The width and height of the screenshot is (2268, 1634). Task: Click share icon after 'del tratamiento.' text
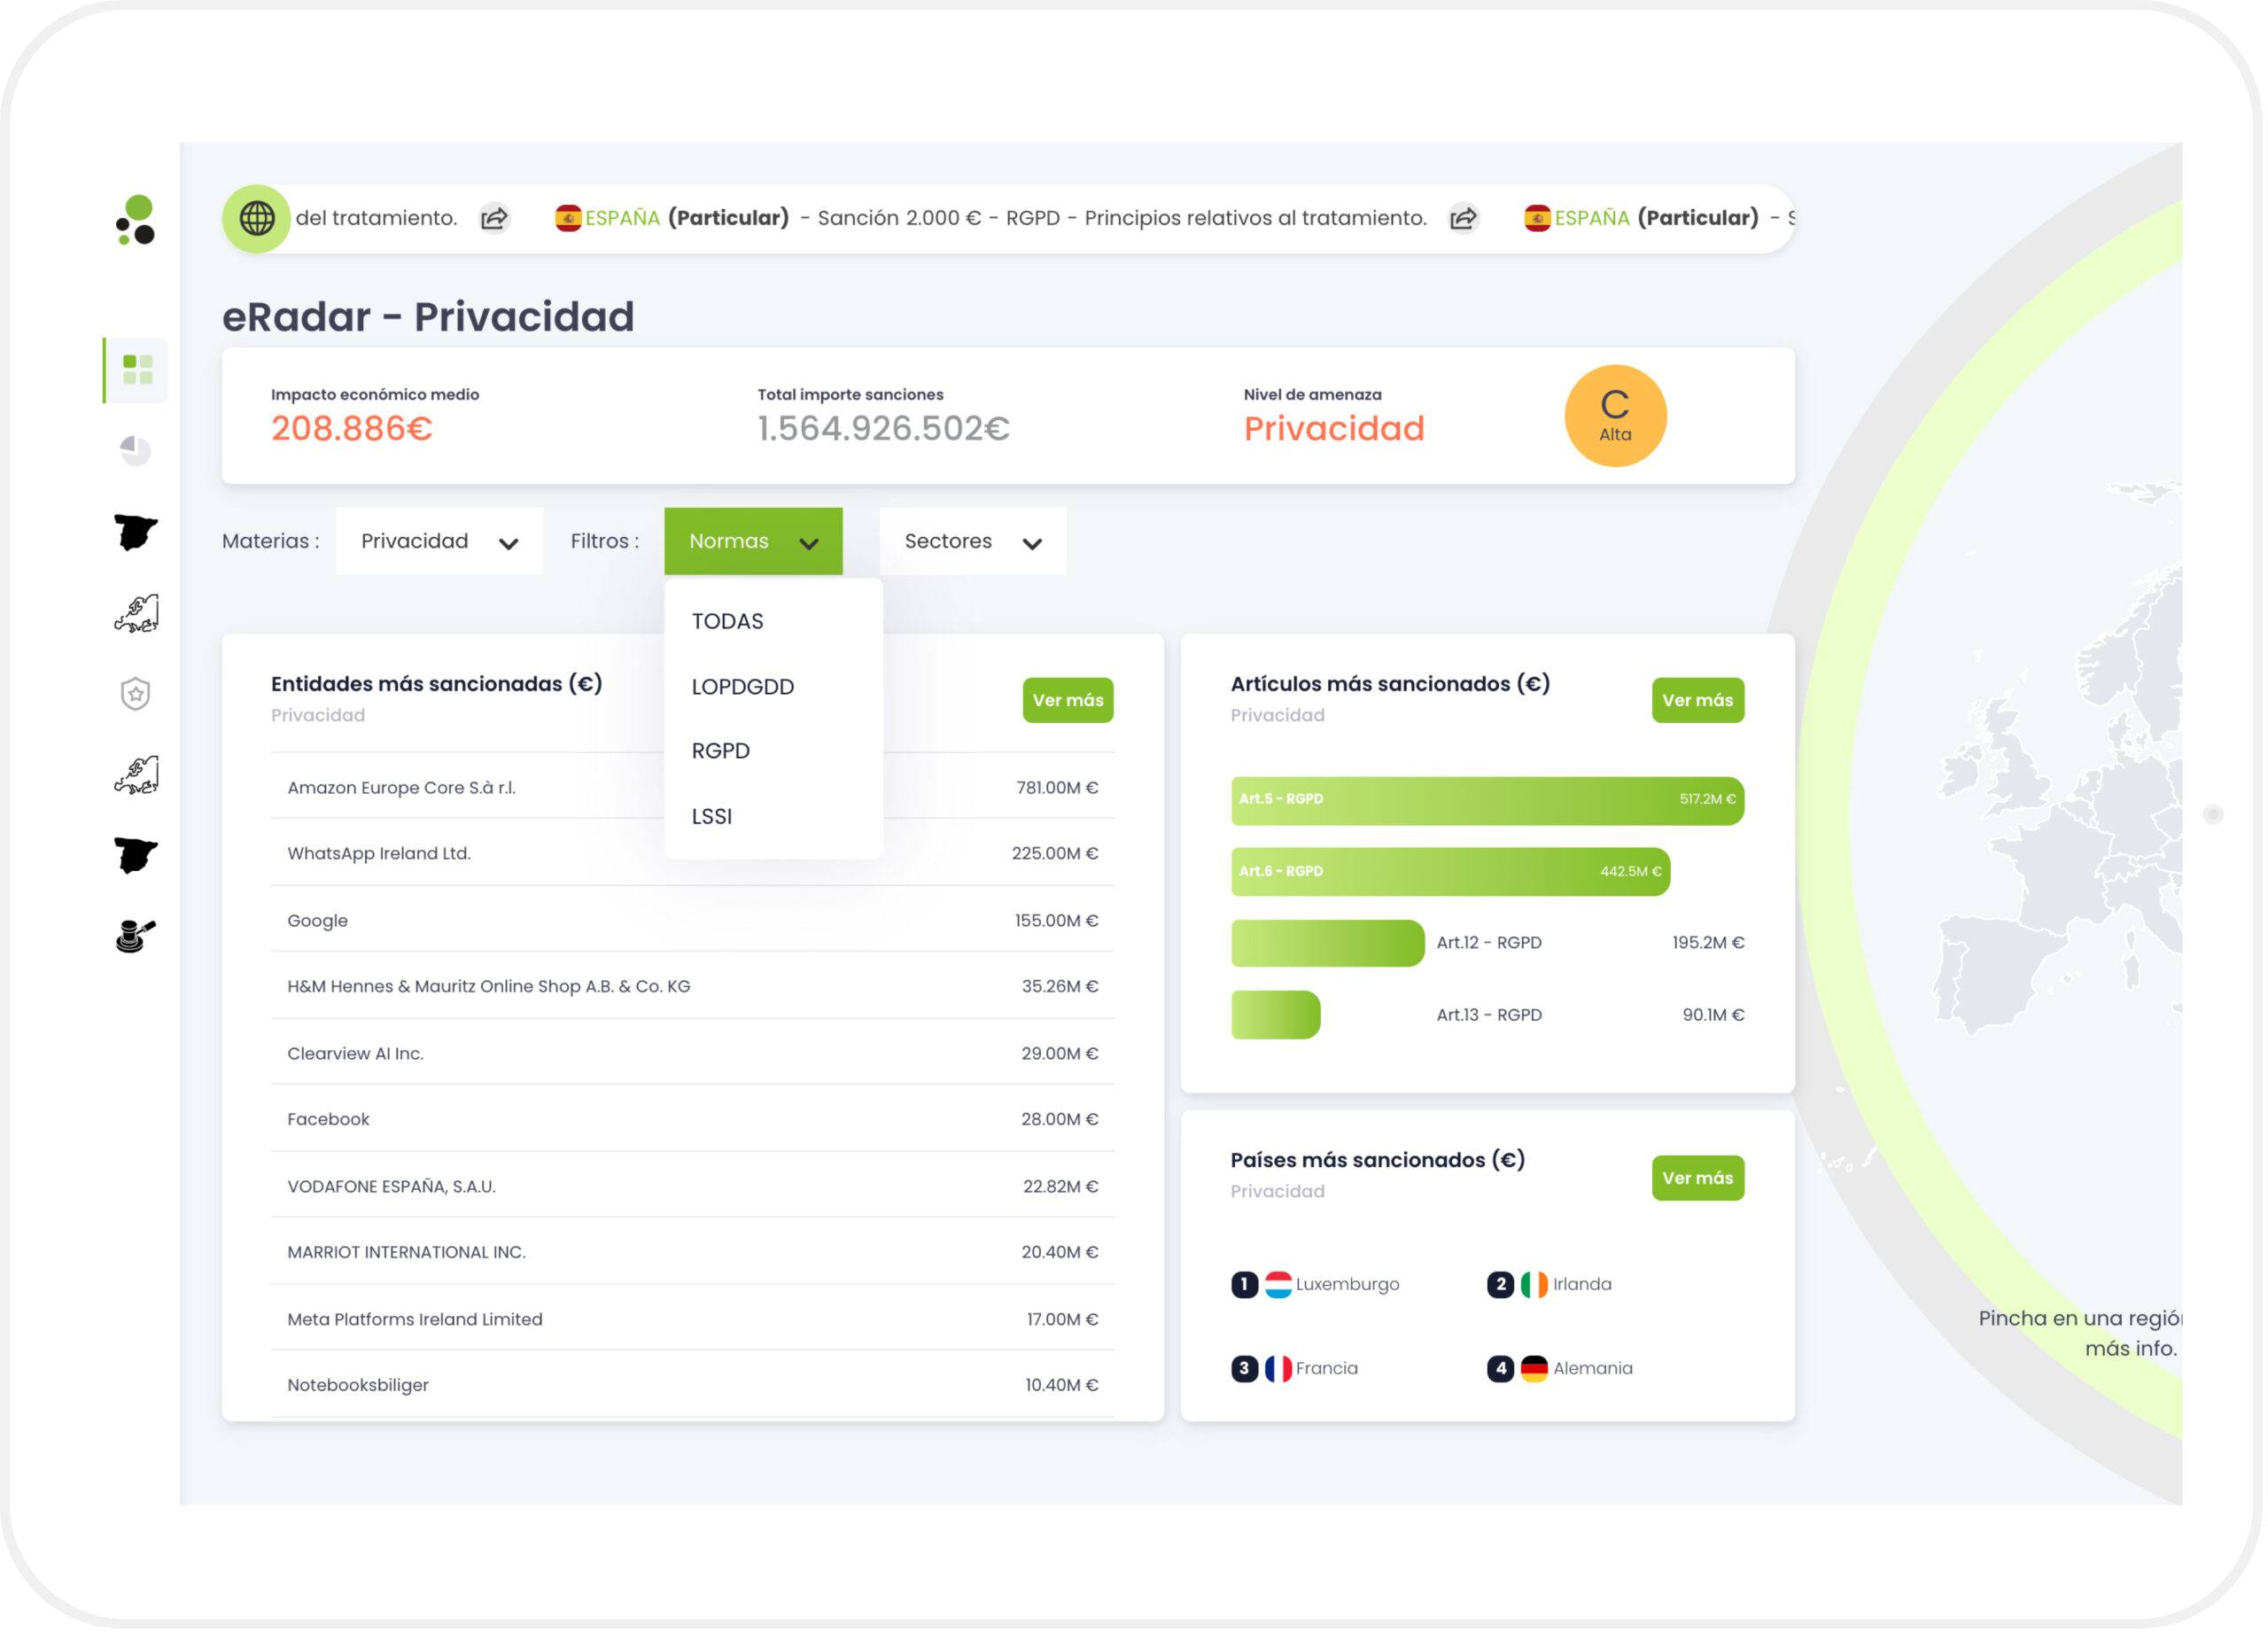[x=495, y=218]
